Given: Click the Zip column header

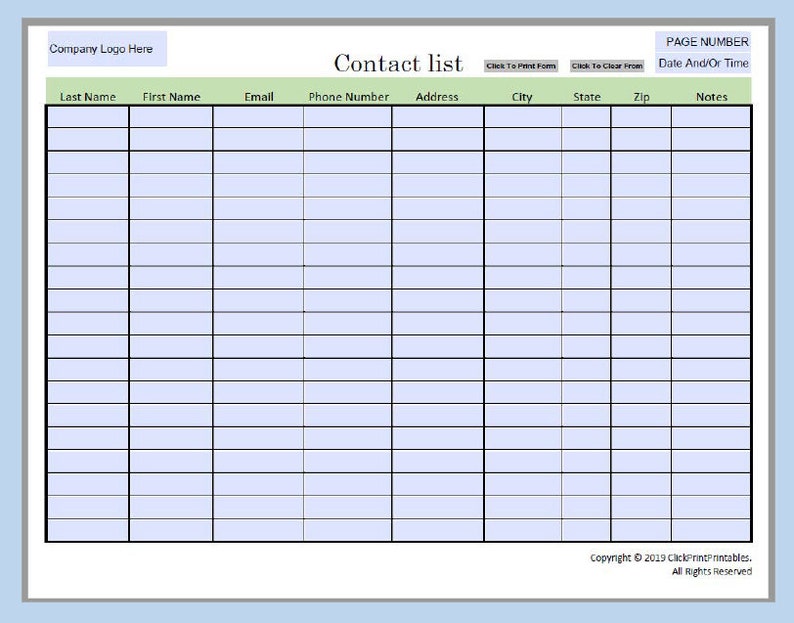Looking at the screenshot, I should coord(641,97).
